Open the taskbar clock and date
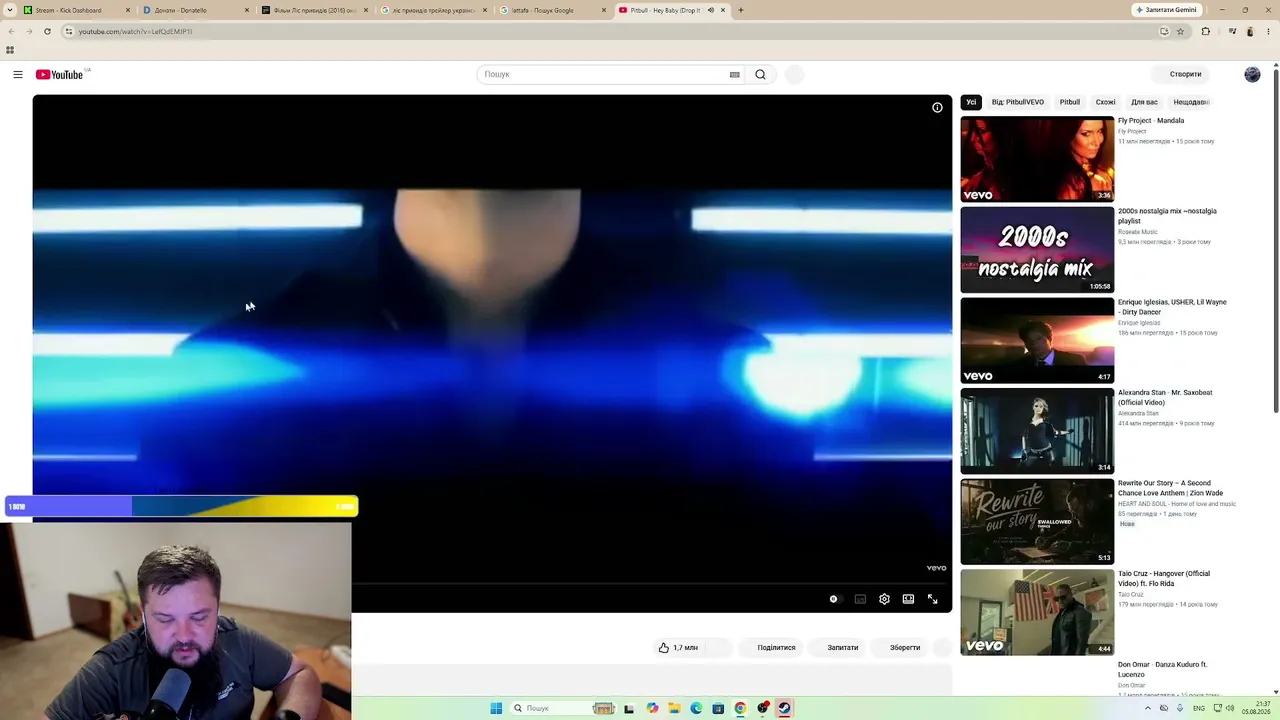1280x720 pixels. point(1257,708)
